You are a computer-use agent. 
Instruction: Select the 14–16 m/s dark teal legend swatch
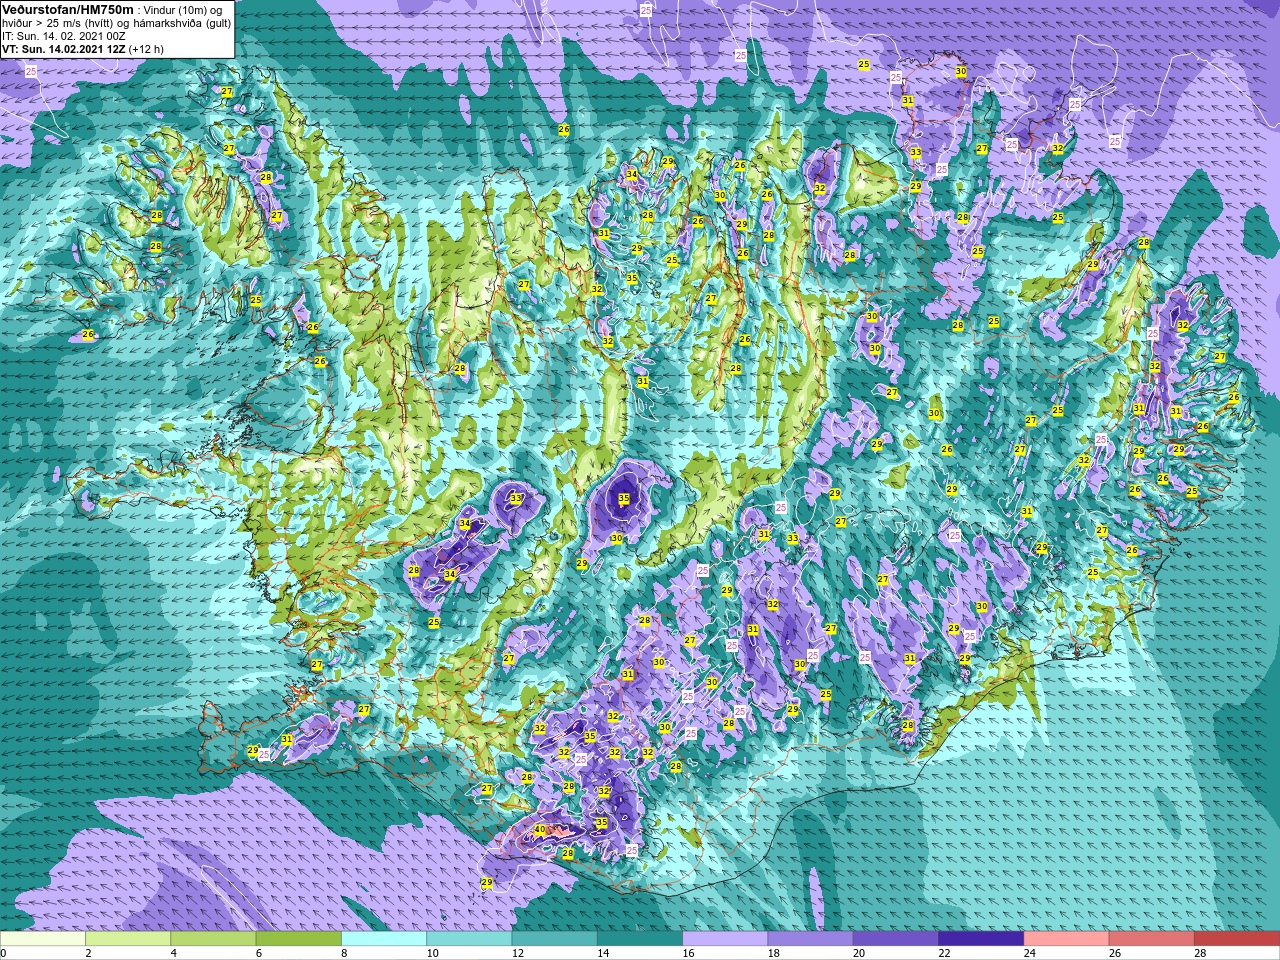(639, 939)
